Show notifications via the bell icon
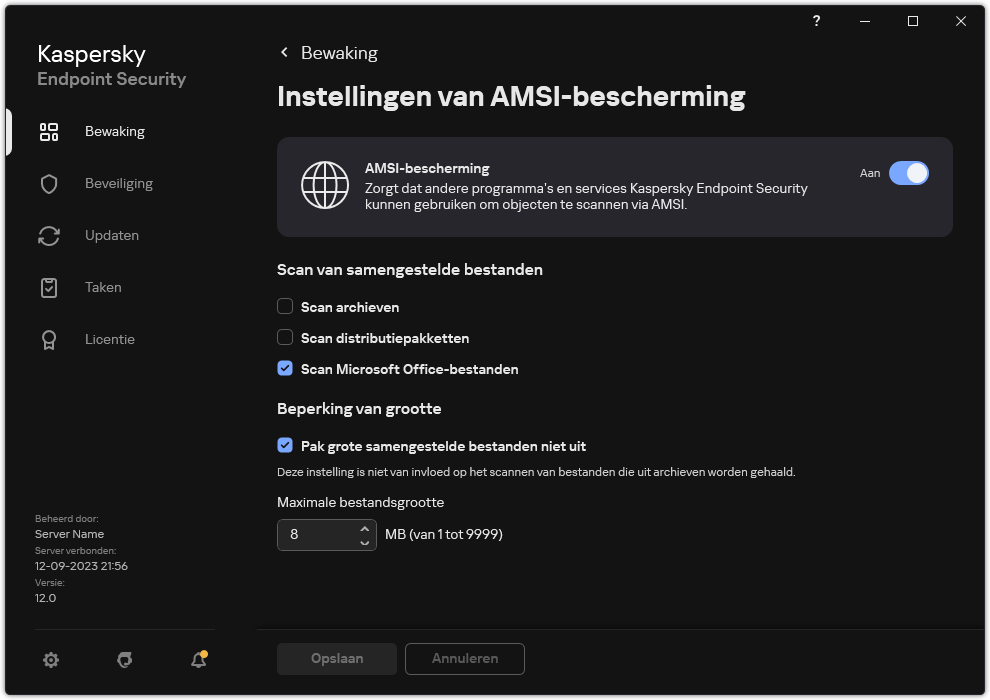Image resolution: width=990 pixels, height=700 pixels. pos(197,660)
